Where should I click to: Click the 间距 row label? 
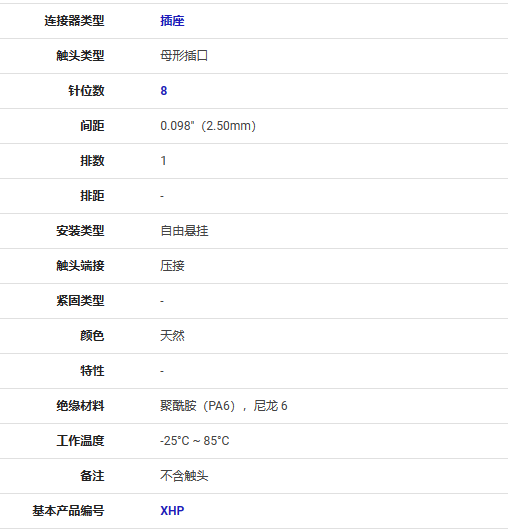coord(92,126)
